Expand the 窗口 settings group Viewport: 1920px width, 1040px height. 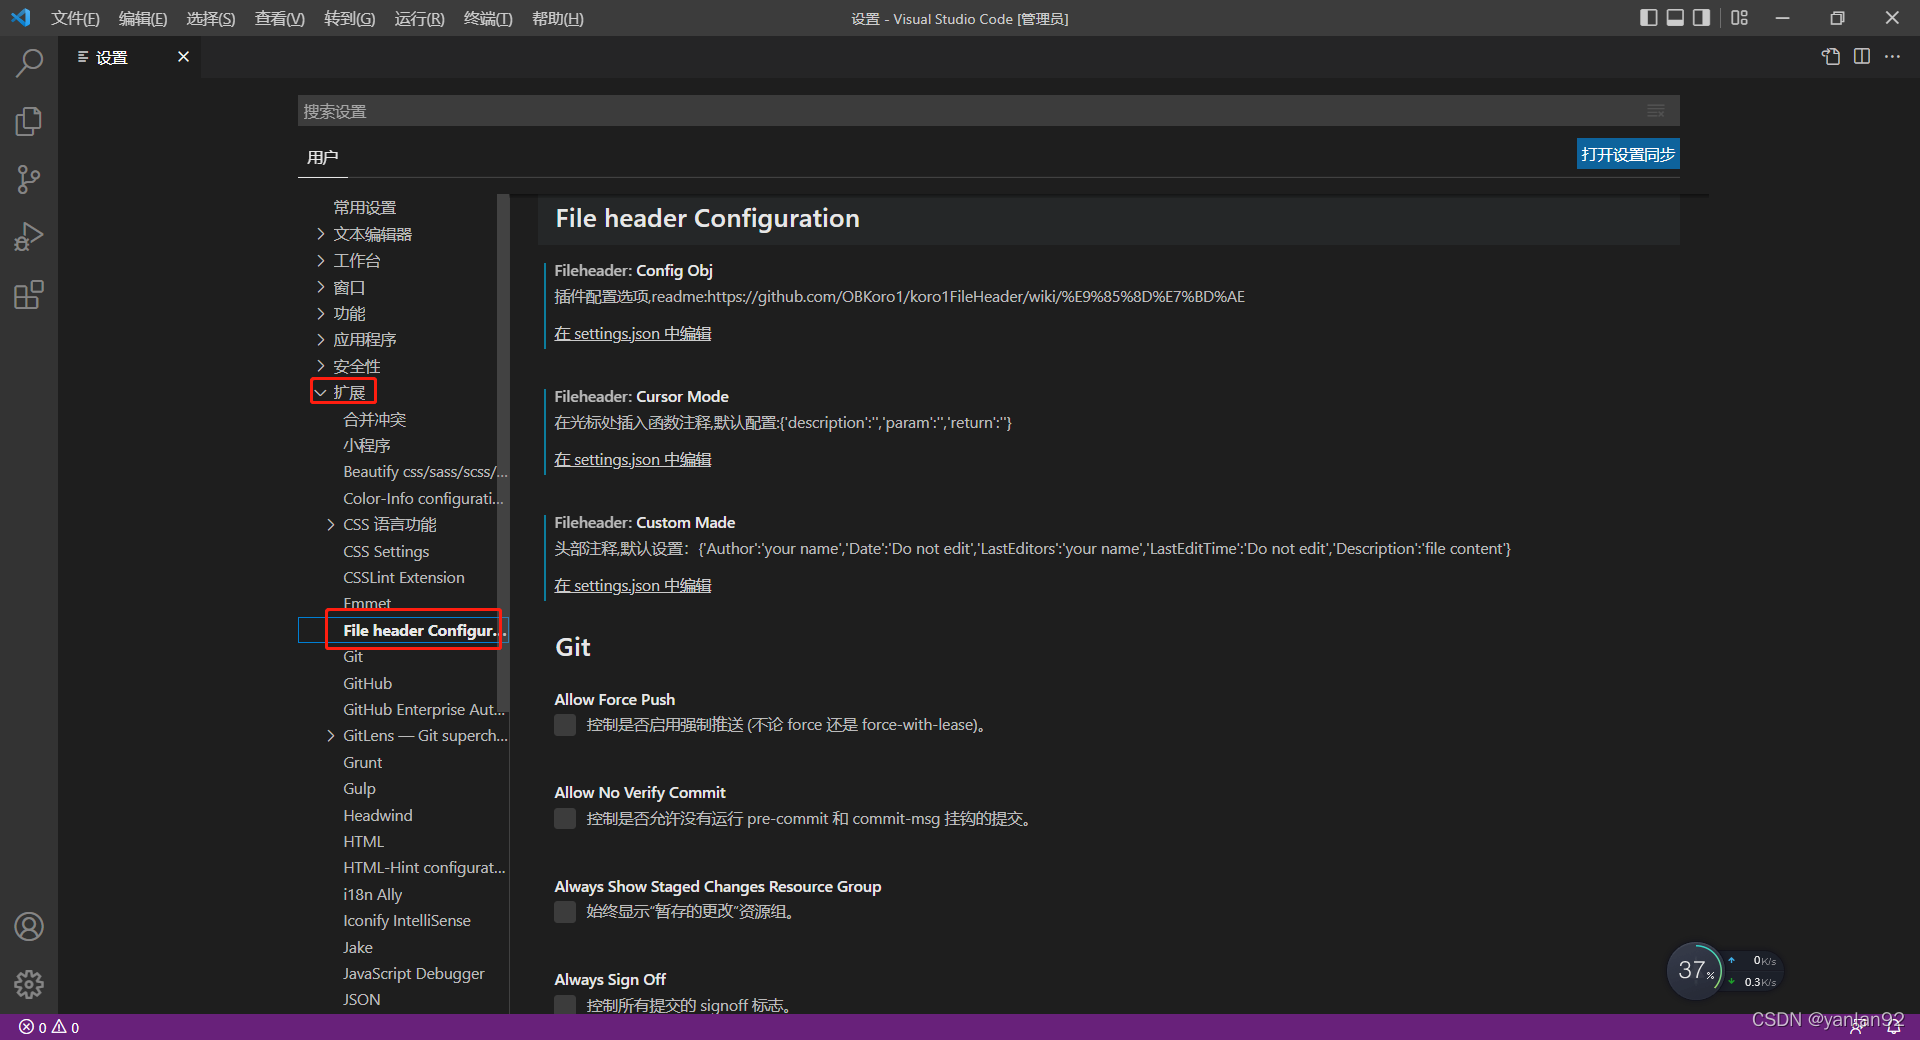pos(320,288)
